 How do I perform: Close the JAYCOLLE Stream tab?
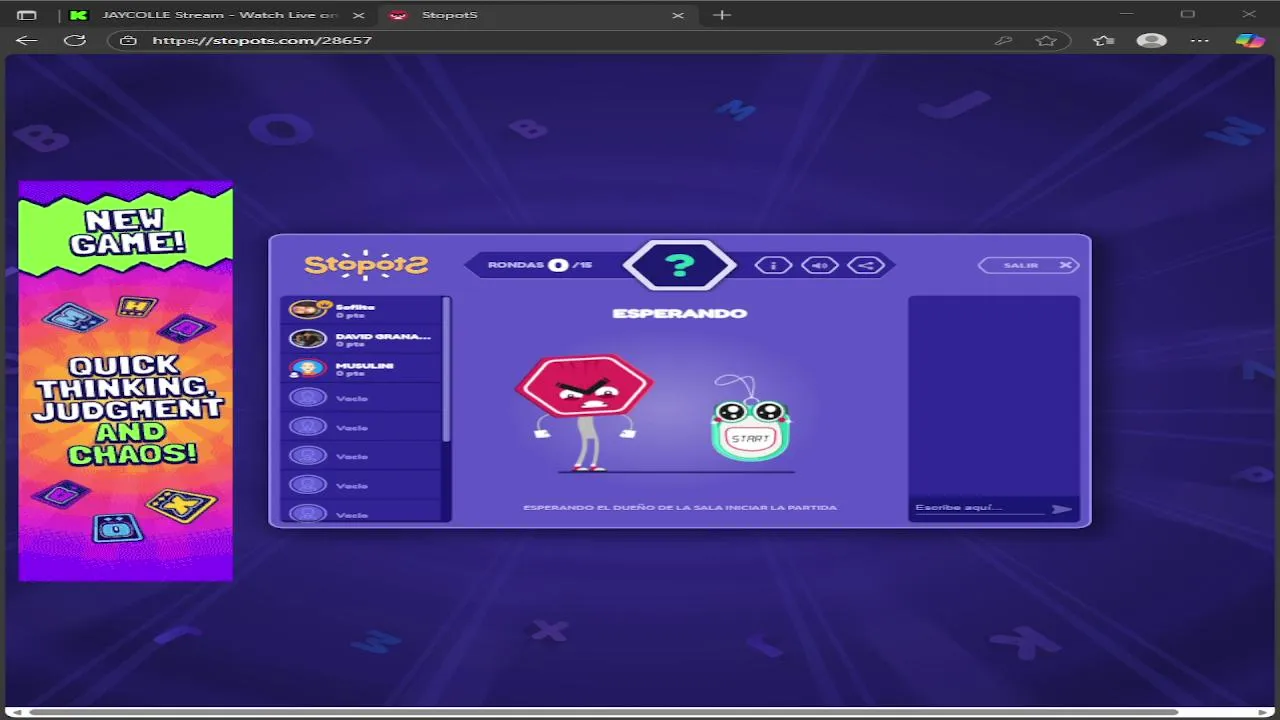pyautogui.click(x=358, y=15)
